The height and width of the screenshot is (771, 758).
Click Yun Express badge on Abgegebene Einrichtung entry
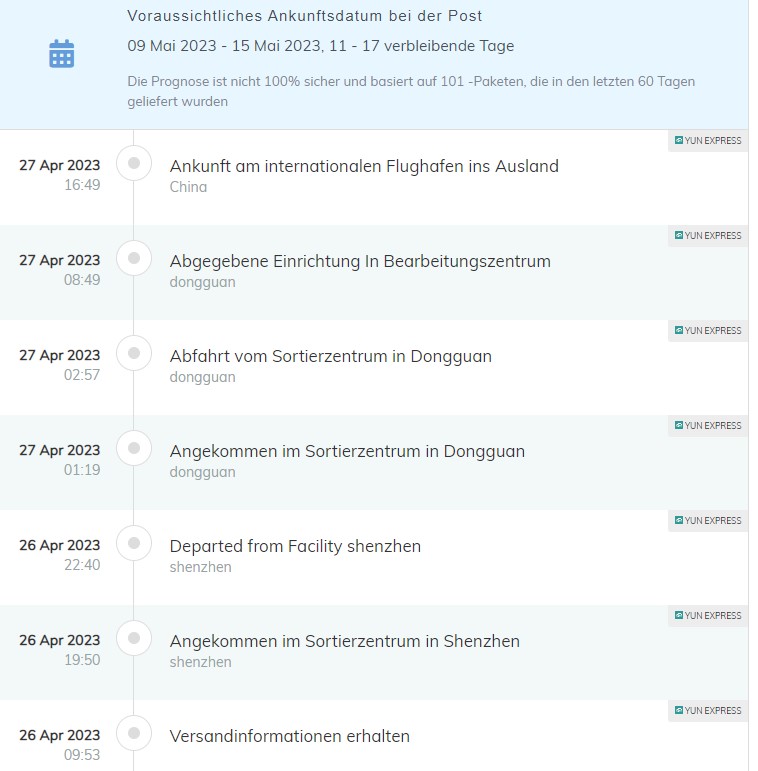pyautogui.click(x=708, y=236)
